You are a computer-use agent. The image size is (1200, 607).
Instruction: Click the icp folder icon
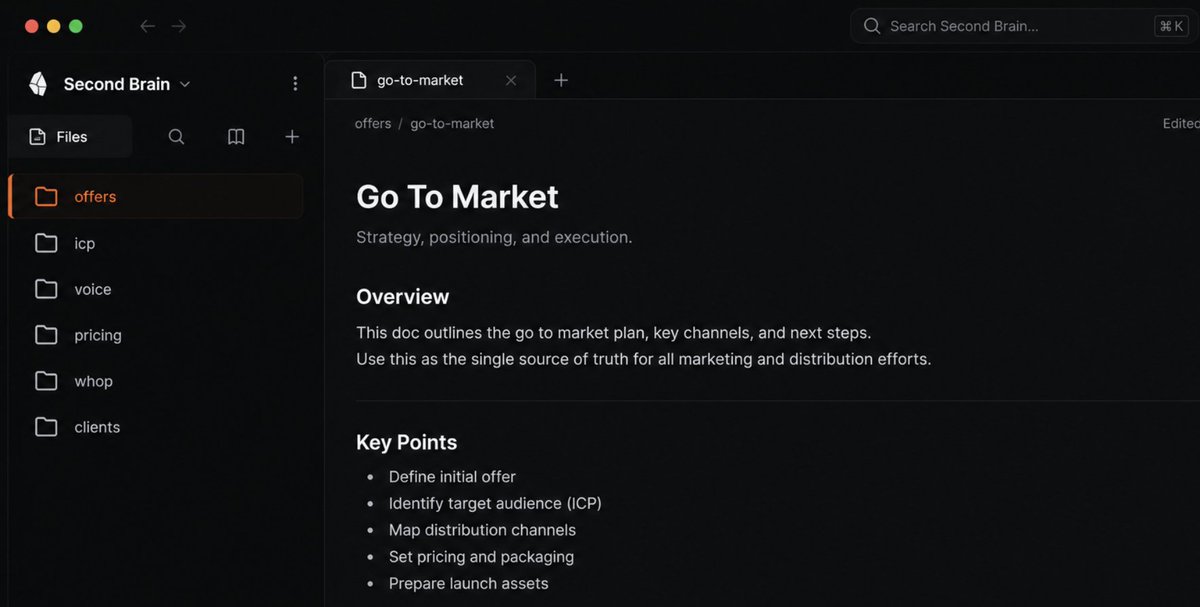click(46, 243)
